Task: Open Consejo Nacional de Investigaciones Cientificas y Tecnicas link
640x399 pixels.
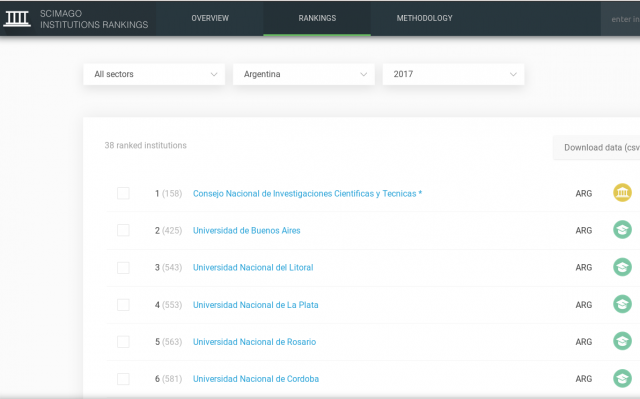Action: (x=307, y=194)
